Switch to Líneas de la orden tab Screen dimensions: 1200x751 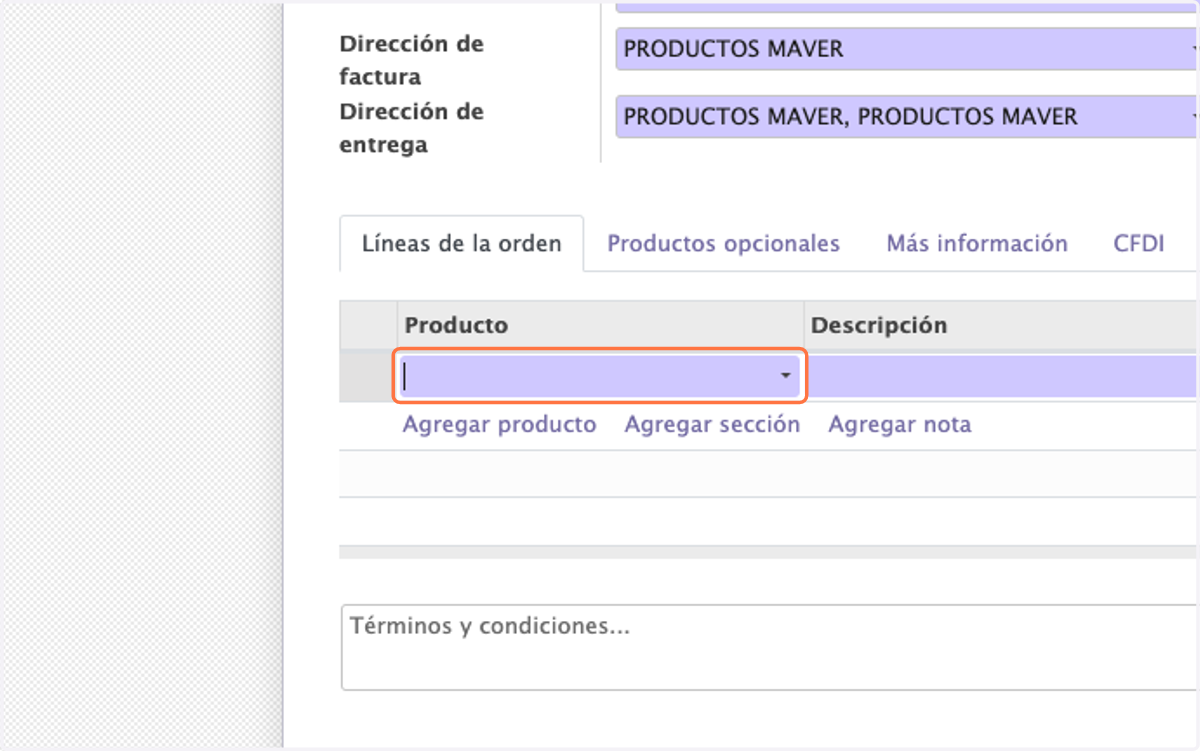click(x=461, y=244)
